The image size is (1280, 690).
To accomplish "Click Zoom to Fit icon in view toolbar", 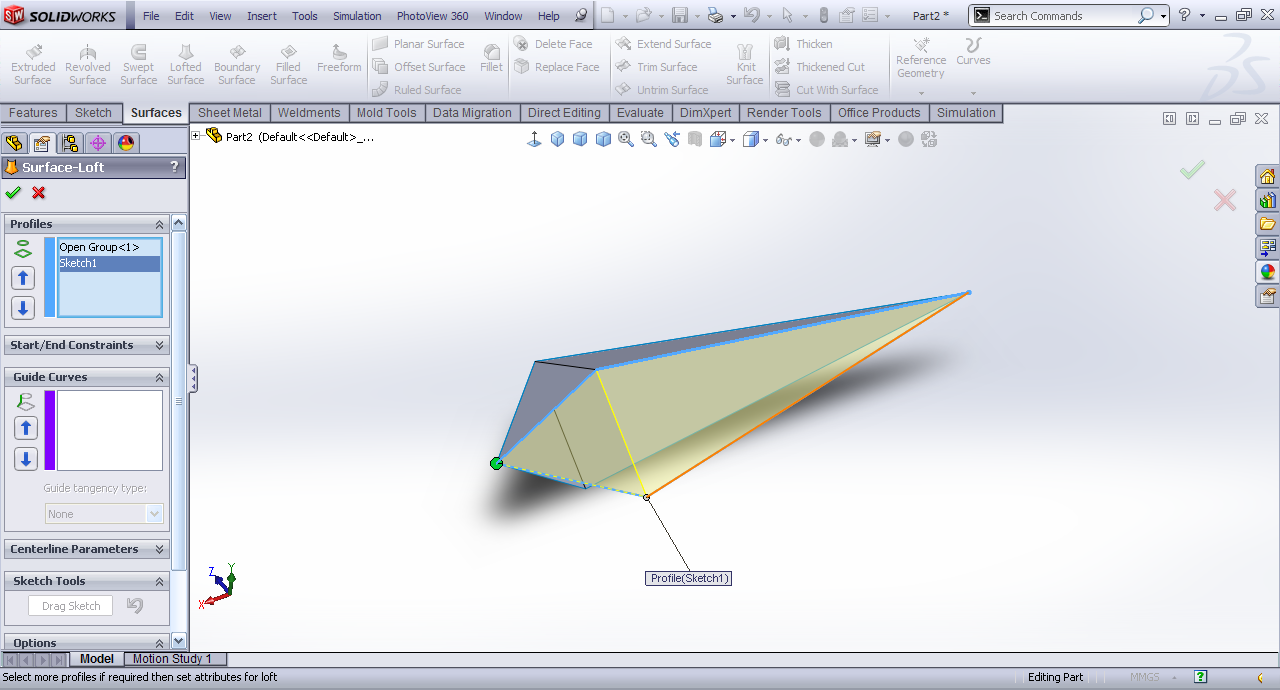I will coord(626,140).
